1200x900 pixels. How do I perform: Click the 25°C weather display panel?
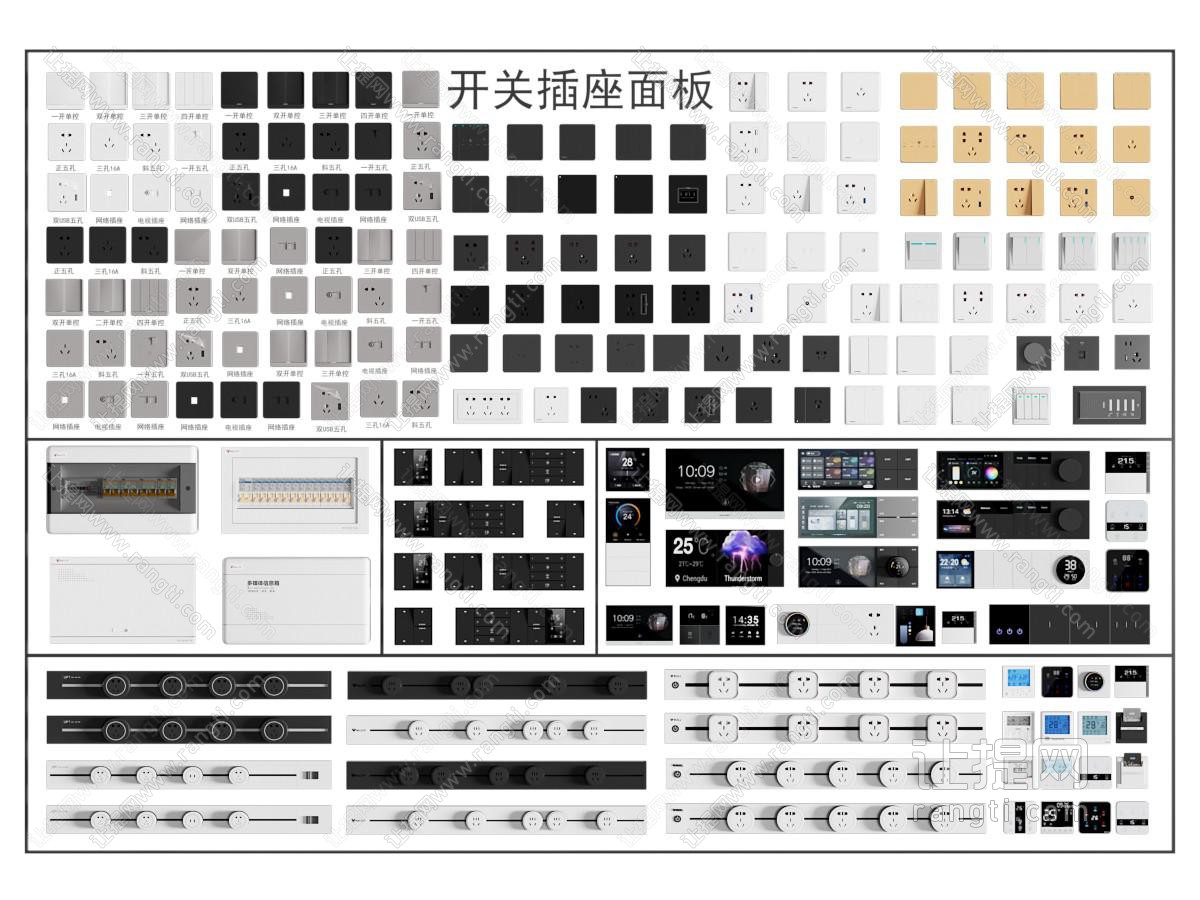pyautogui.click(x=725, y=558)
